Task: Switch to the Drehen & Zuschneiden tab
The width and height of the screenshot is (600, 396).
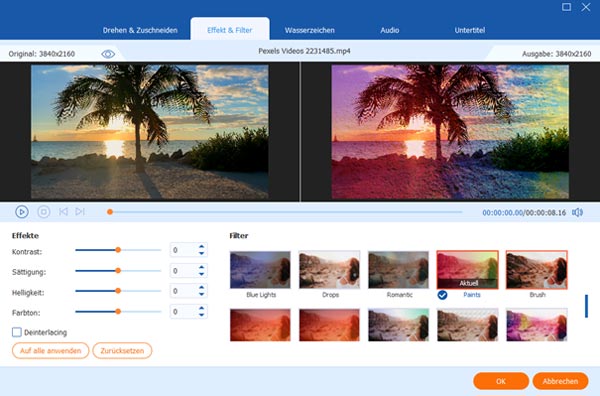Action: [x=140, y=30]
